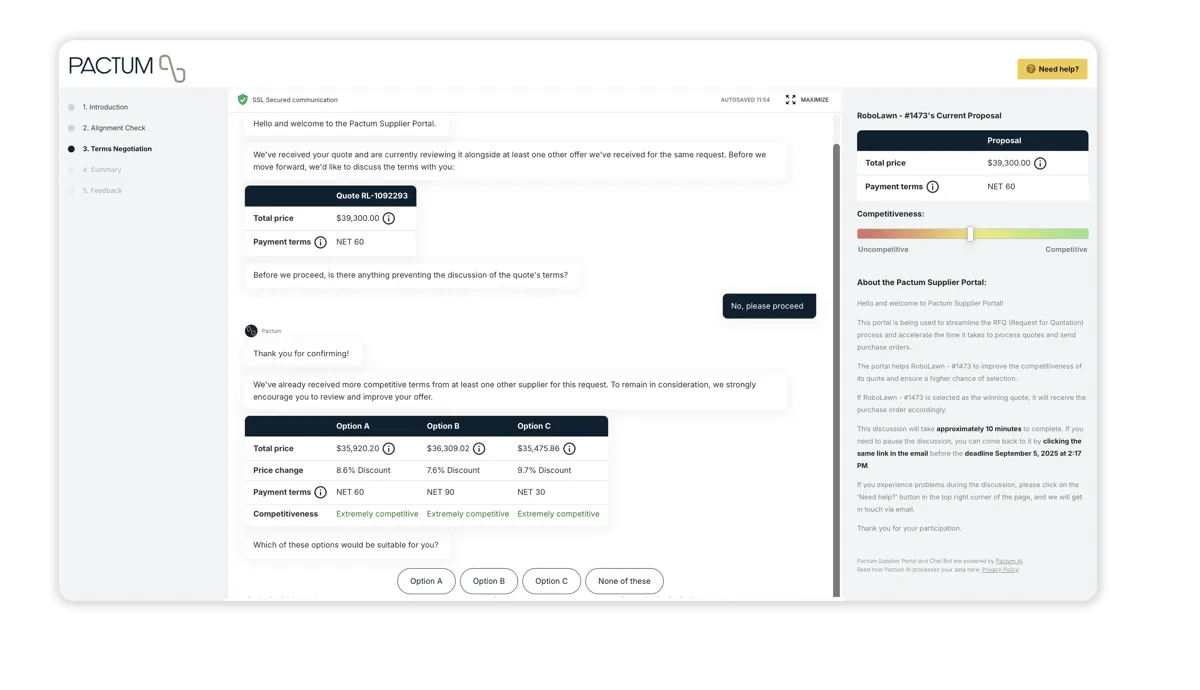Go to step 2. Alignment Check
1200x690 pixels.
(114, 128)
